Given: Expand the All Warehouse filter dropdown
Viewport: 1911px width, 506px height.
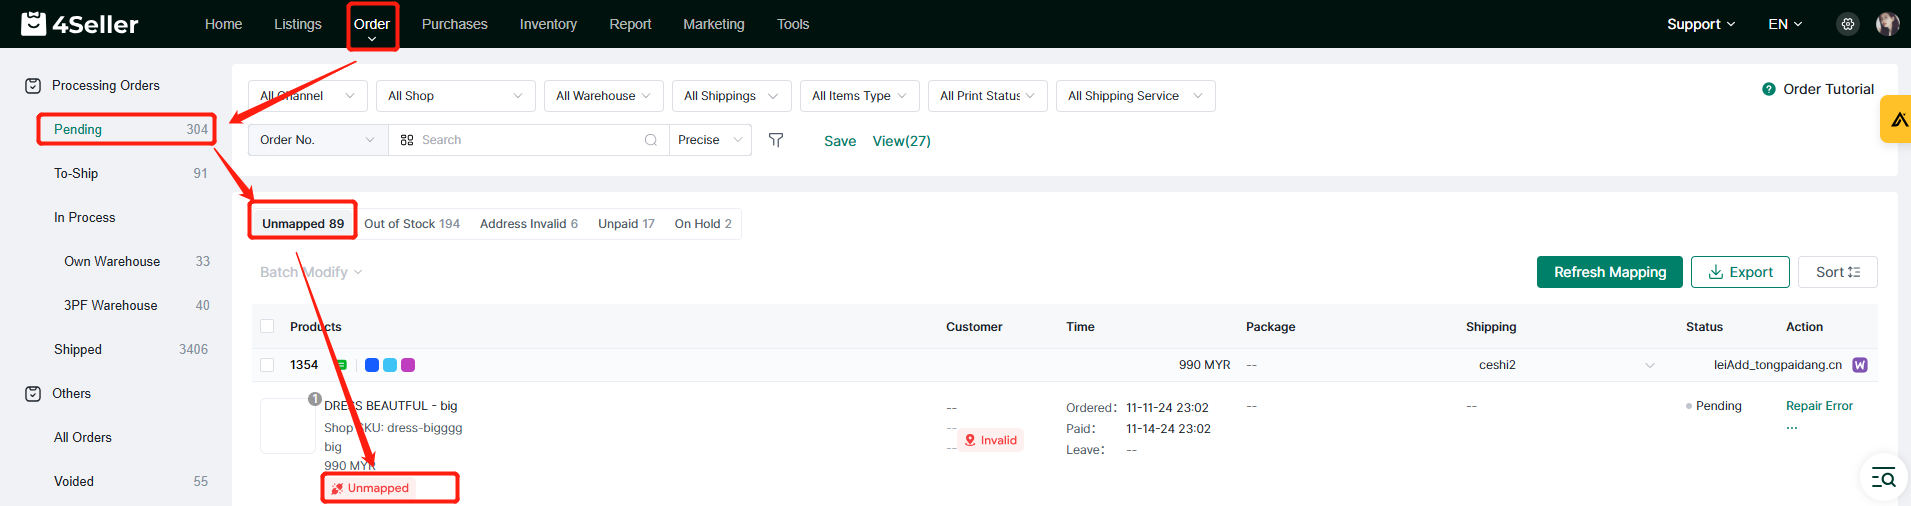Looking at the screenshot, I should (604, 96).
